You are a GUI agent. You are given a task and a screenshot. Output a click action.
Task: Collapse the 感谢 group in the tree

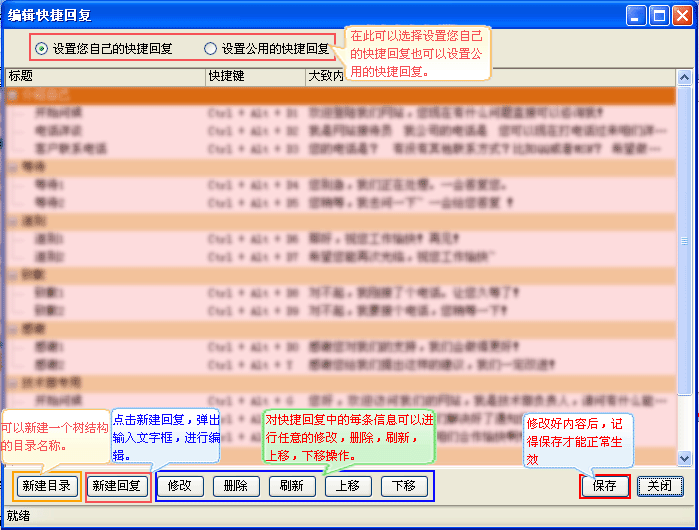point(13,329)
